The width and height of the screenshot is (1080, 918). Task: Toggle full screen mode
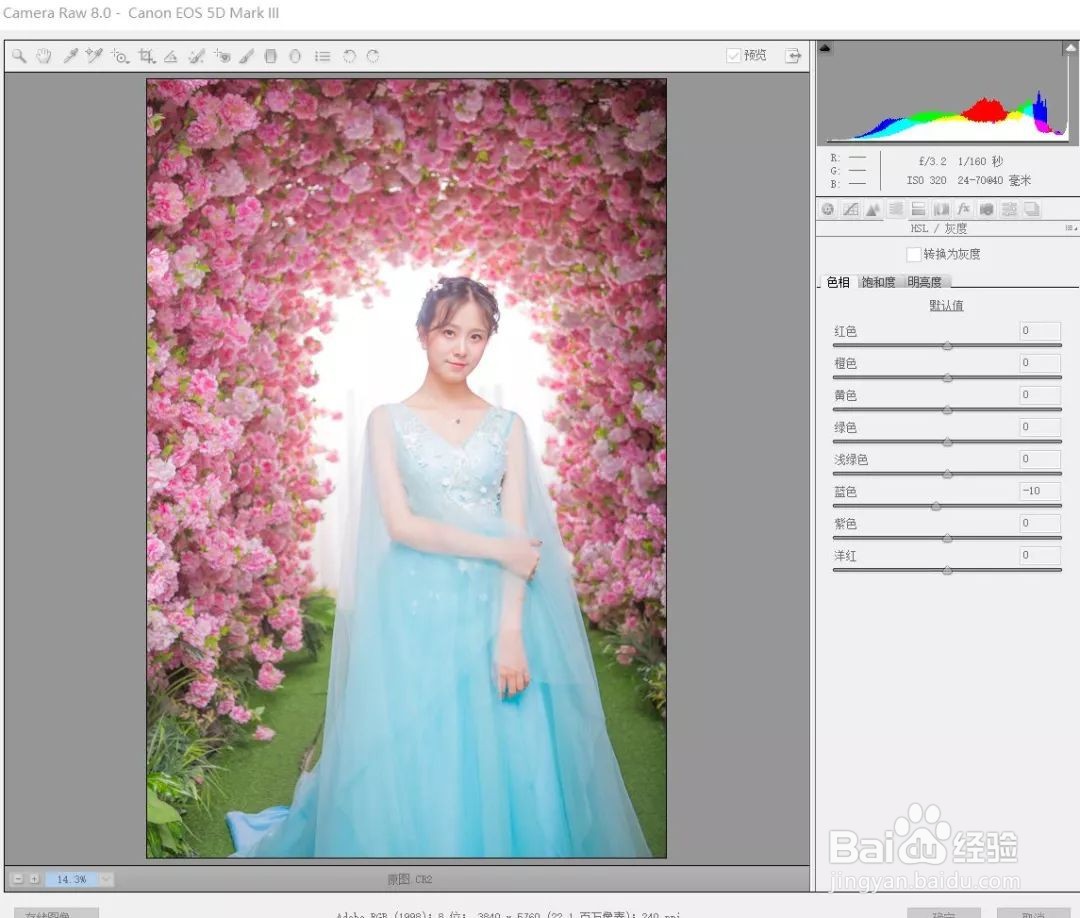pos(793,56)
